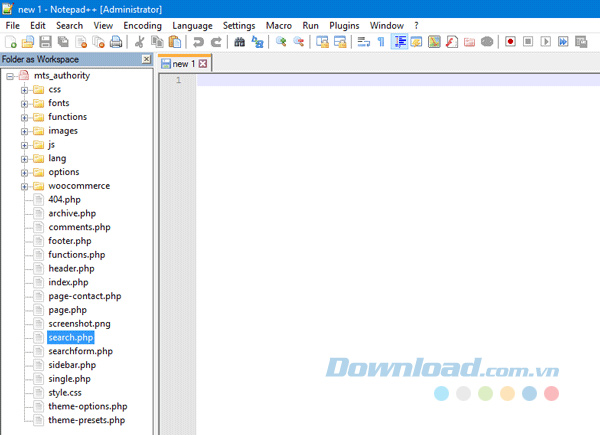Toggle word wrap in the toolbar
Viewport: 600px width, 435px height.
[363, 42]
